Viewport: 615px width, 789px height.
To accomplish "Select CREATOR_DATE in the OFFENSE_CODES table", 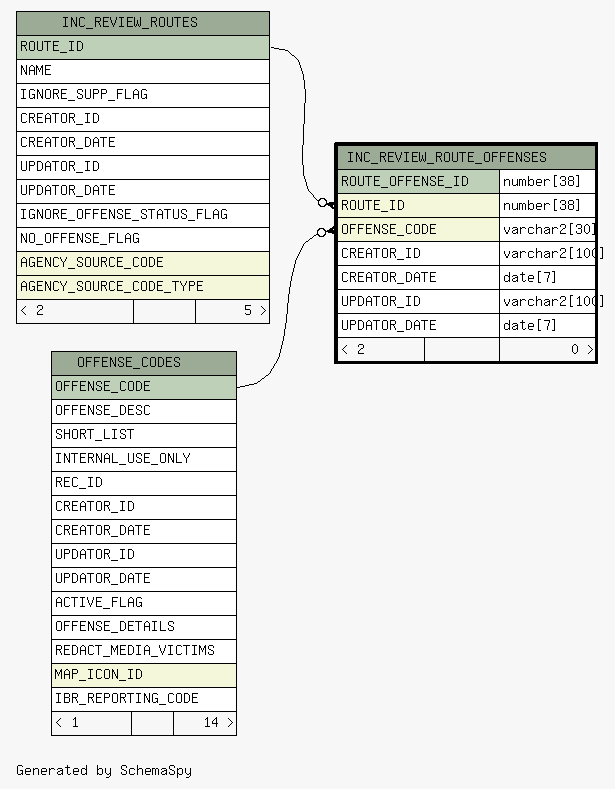I will [144, 531].
